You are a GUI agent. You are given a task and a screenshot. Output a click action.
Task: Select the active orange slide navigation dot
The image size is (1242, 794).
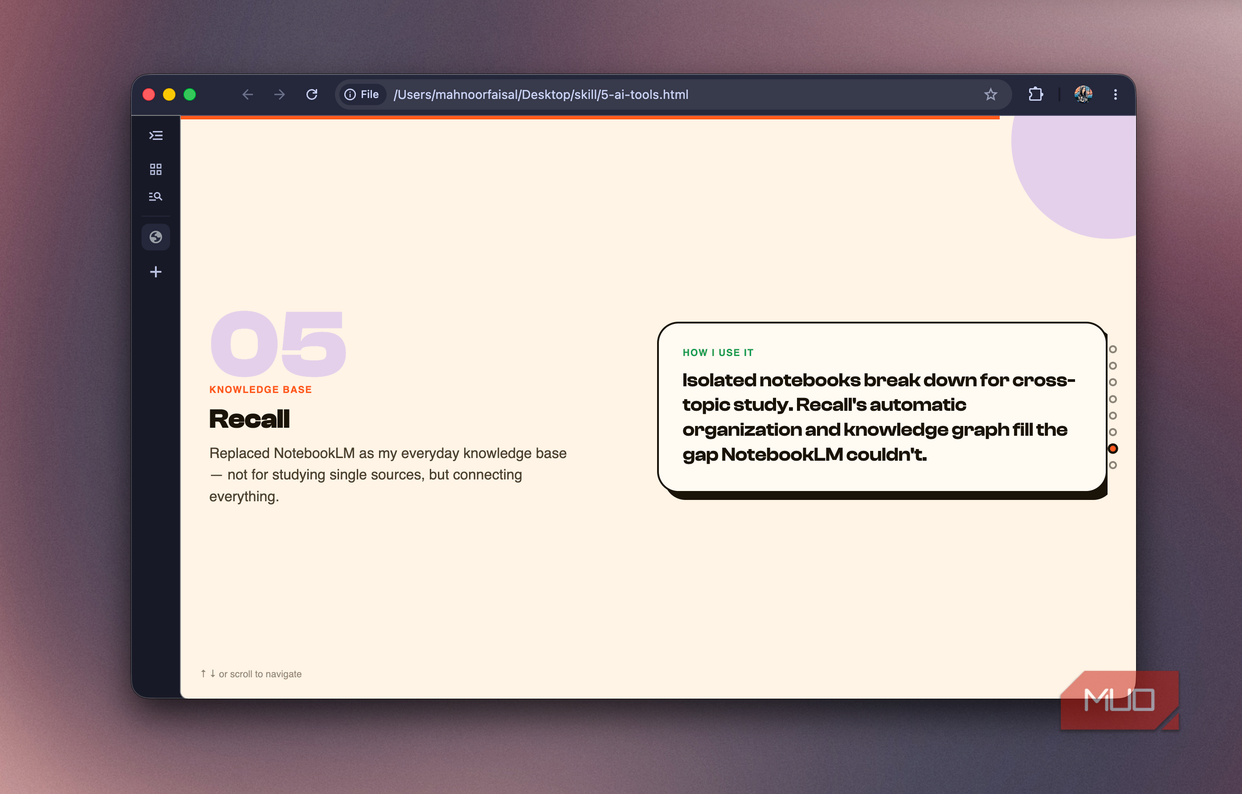tap(1113, 449)
